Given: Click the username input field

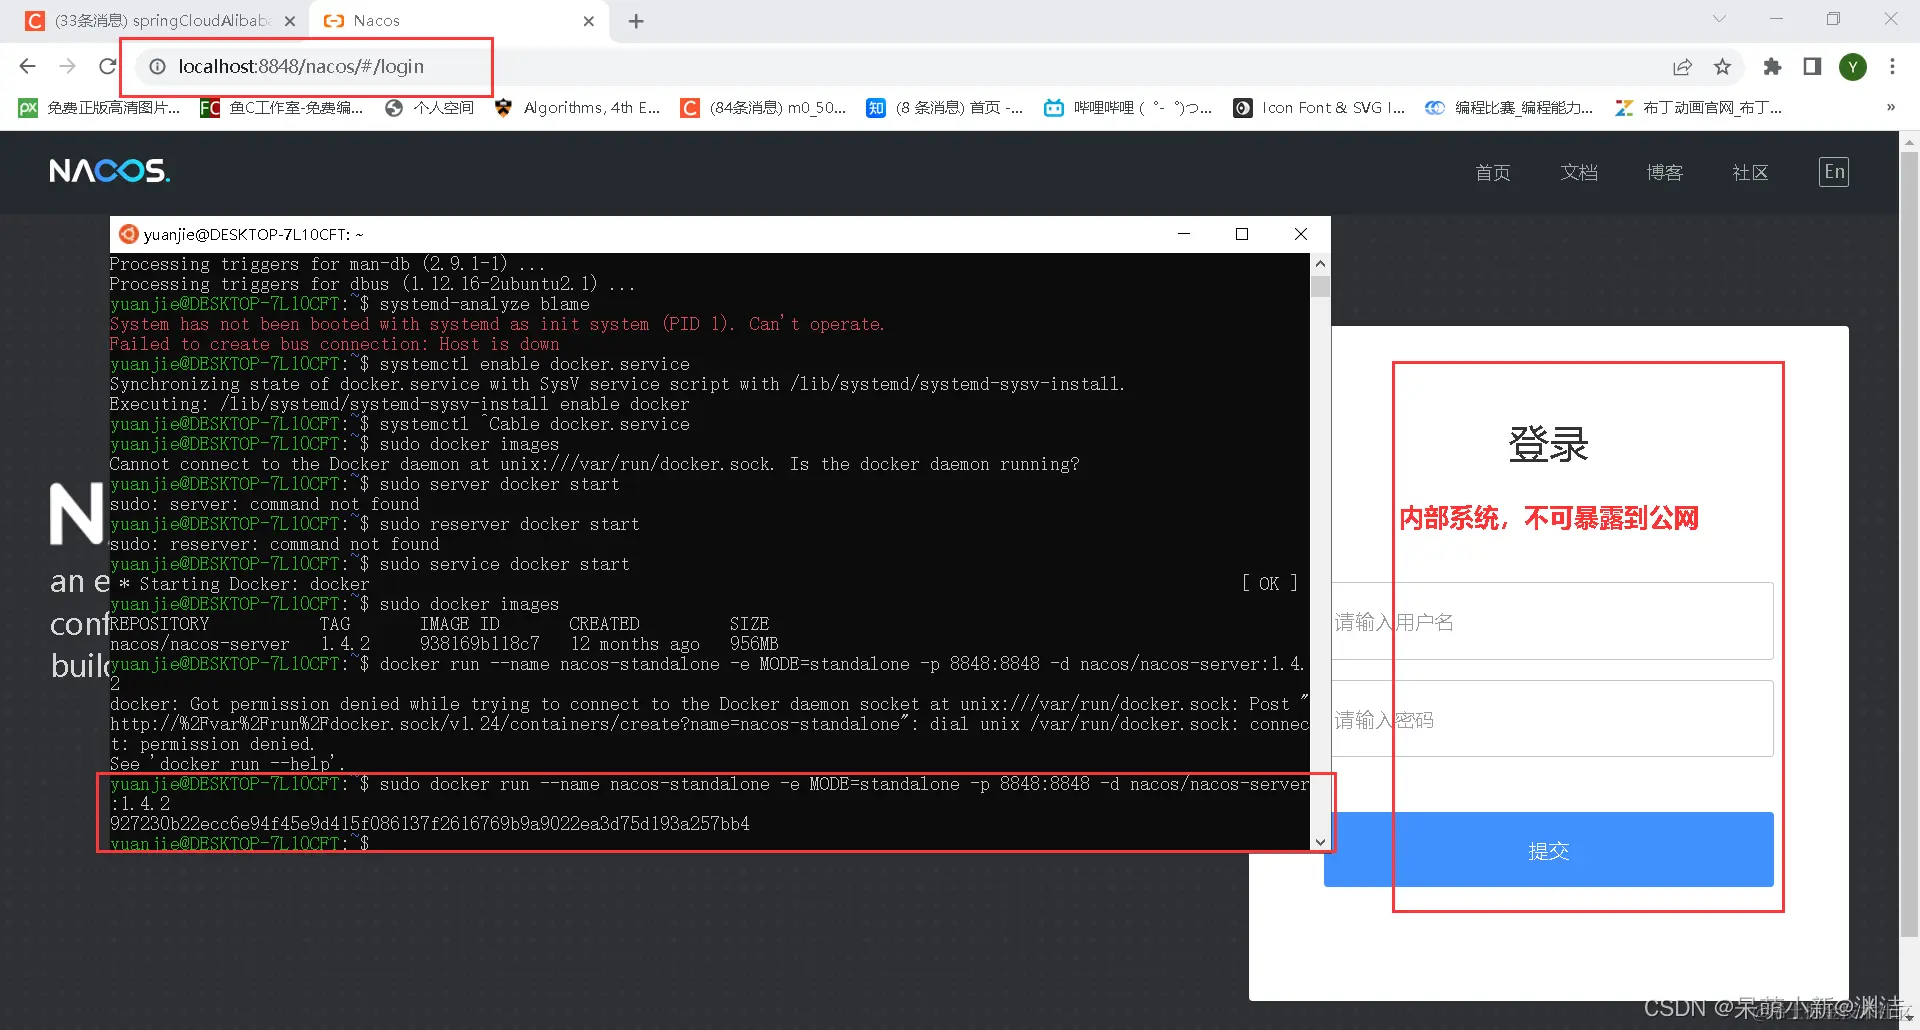Looking at the screenshot, I should tap(1552, 621).
